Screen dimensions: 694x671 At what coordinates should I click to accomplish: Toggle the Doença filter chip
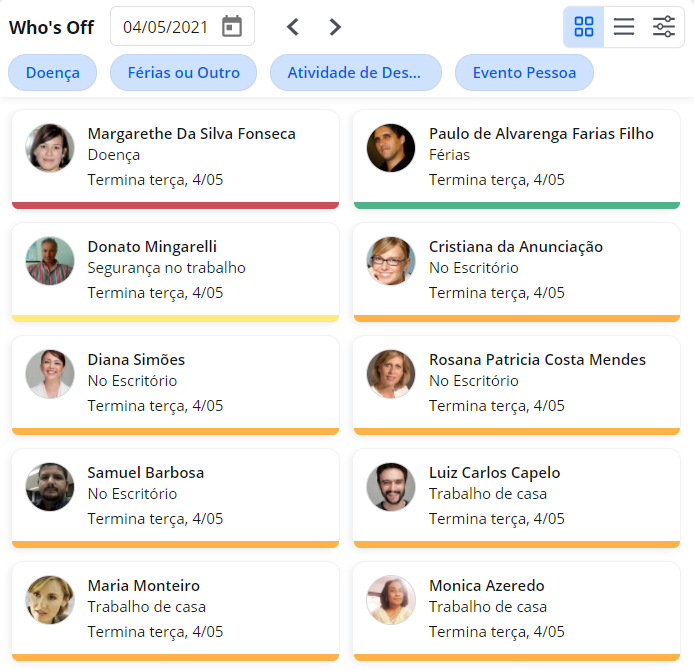[53, 73]
